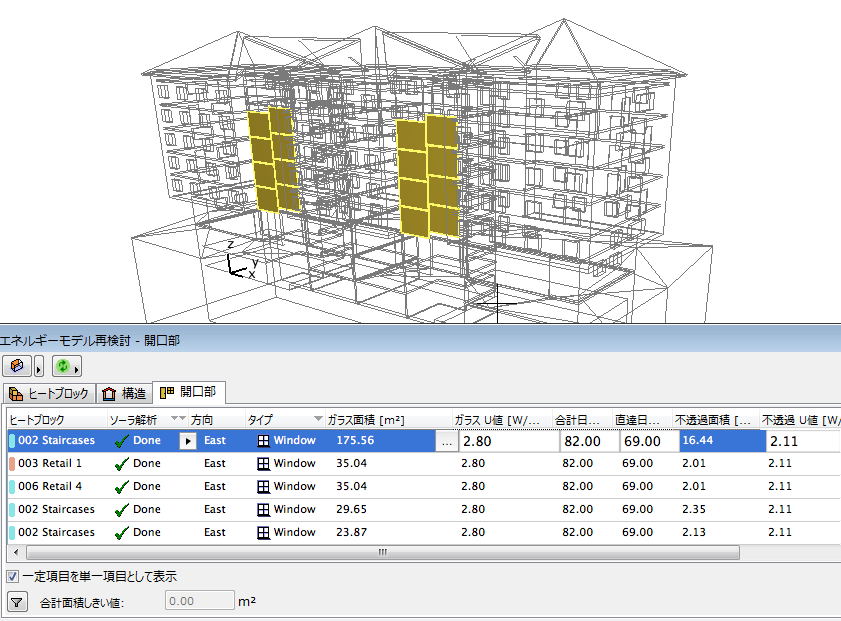Click the Window type icon in the selected row
The width and height of the screenshot is (841, 621).
[x=263, y=441]
